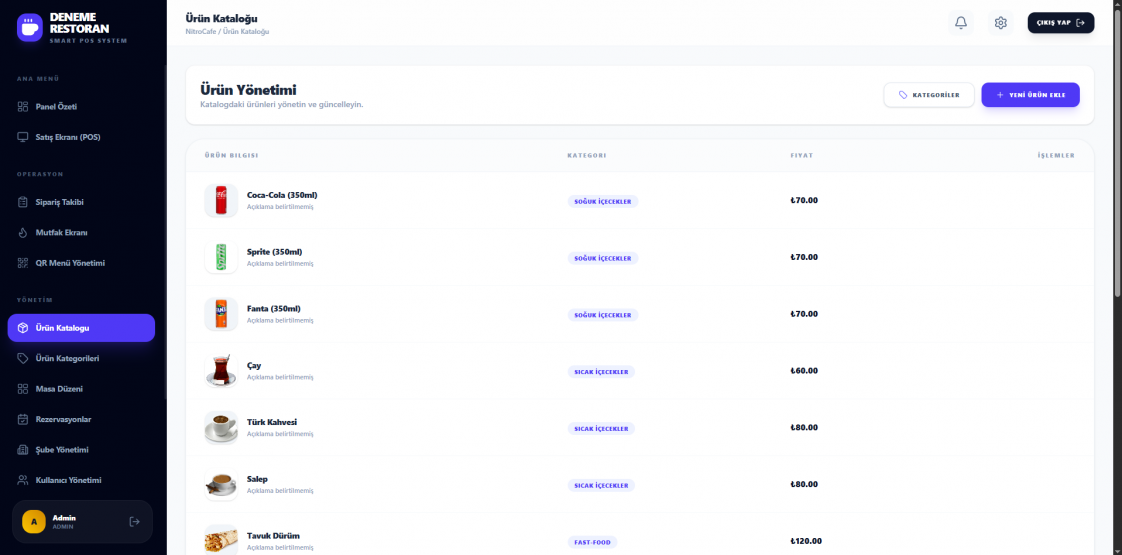The image size is (1122, 555).
Task: Click the Panel Özeti grid icon
Action: [x=23, y=107]
